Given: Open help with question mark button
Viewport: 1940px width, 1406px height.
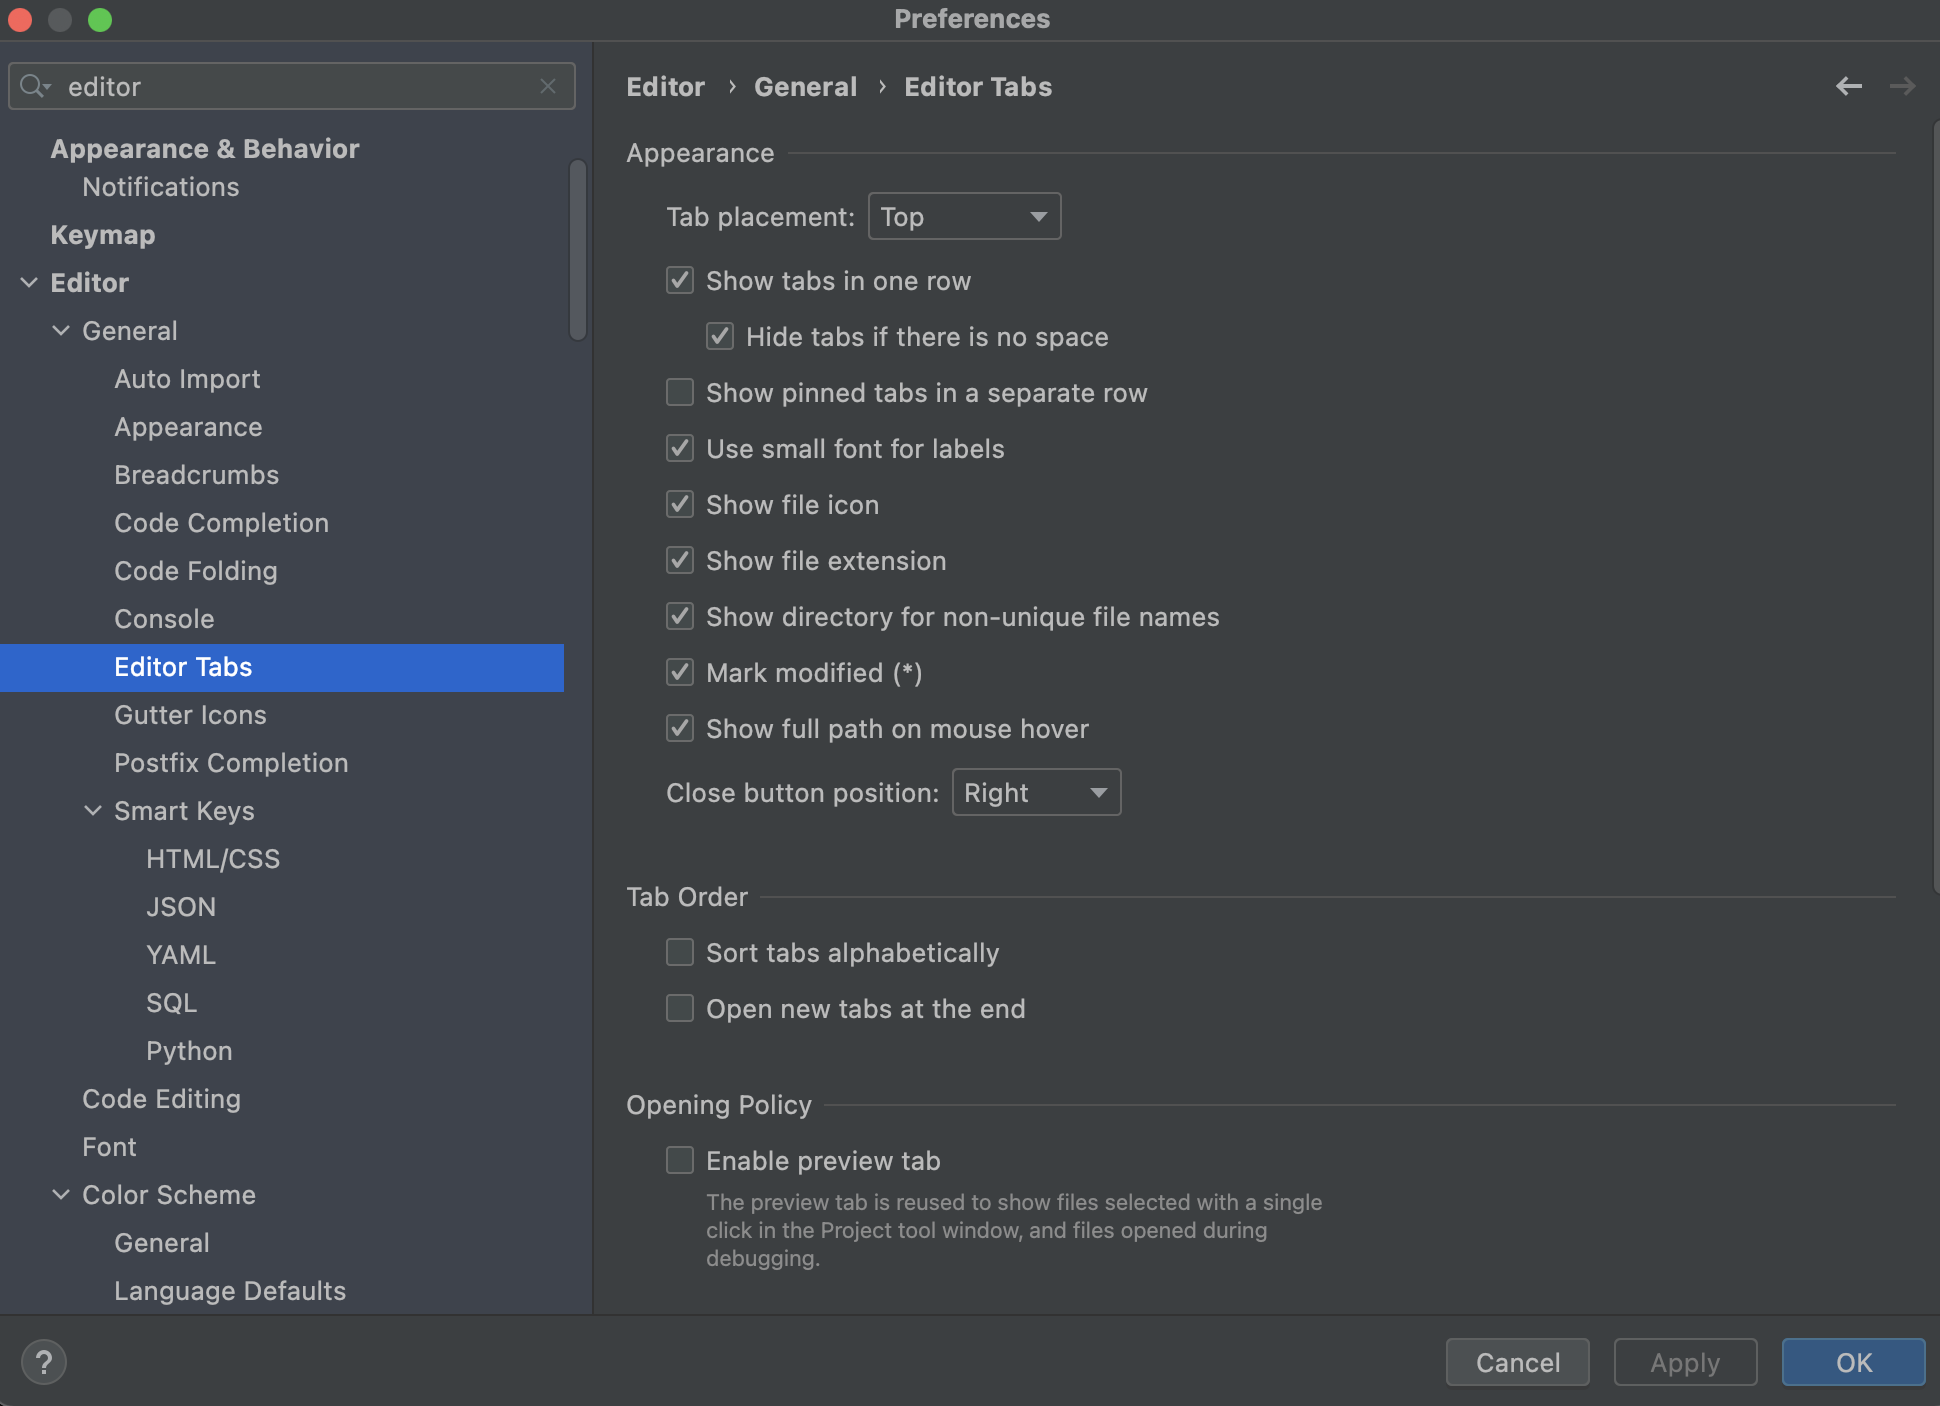Looking at the screenshot, I should coord(44,1362).
